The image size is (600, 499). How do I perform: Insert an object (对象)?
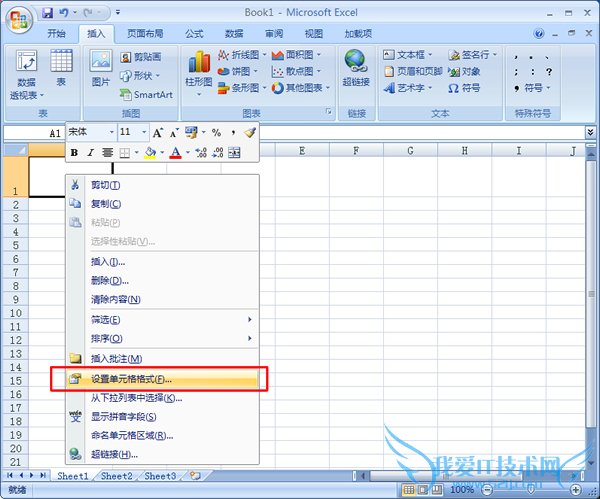[x=464, y=72]
